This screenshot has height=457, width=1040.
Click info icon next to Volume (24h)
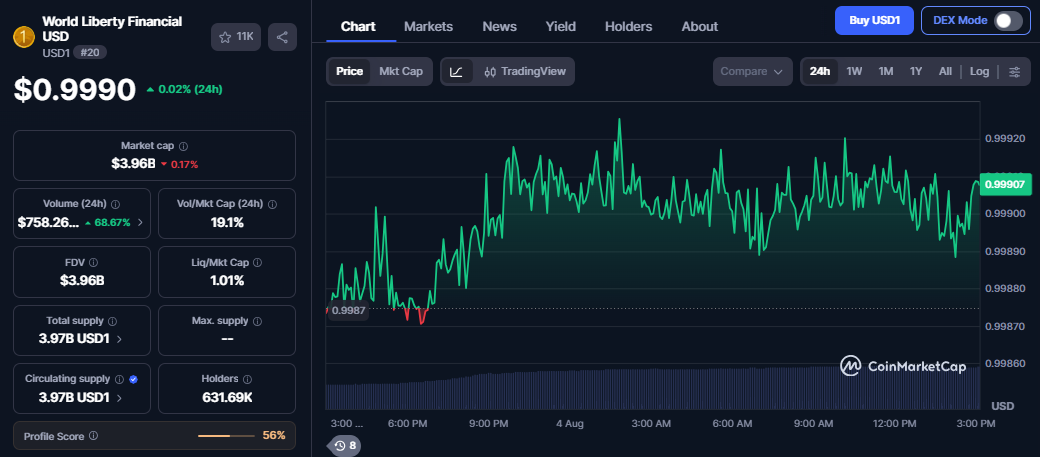click(x=115, y=204)
